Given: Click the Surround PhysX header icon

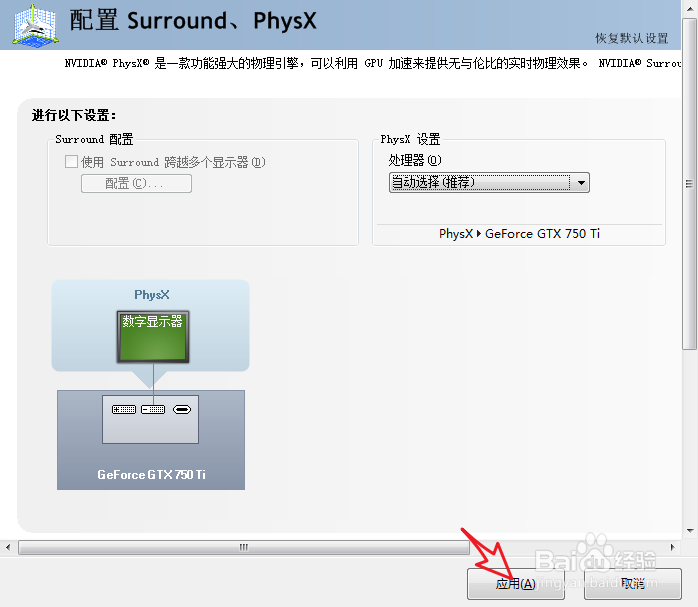Looking at the screenshot, I should click(x=36, y=25).
